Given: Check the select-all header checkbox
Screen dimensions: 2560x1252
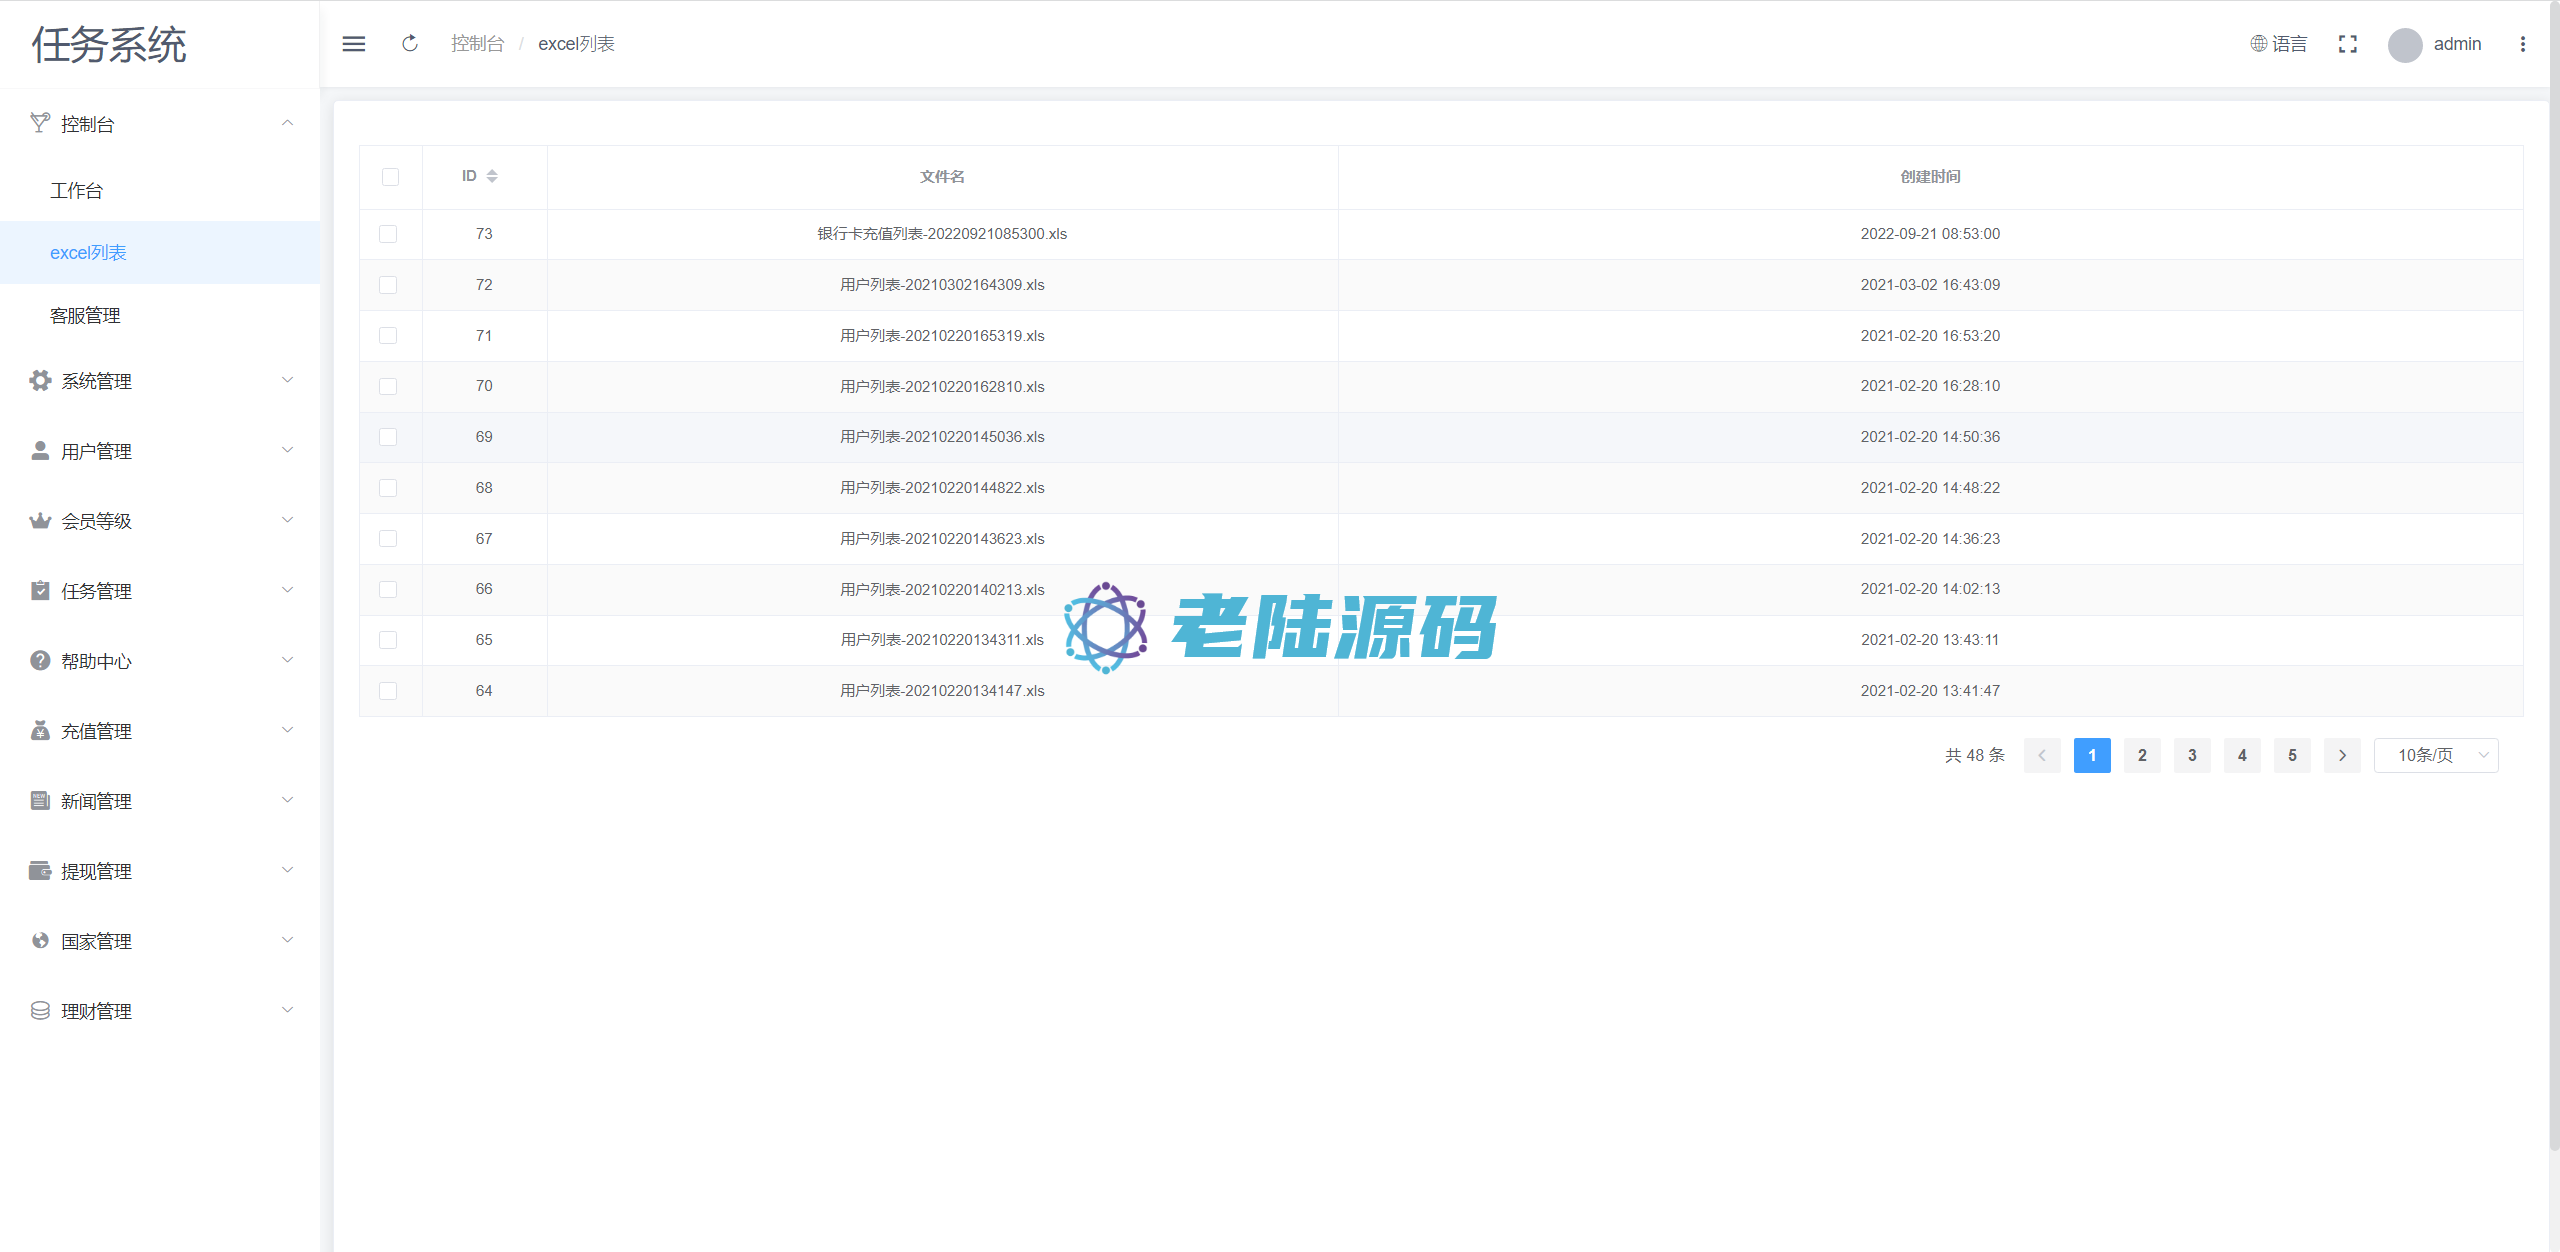Looking at the screenshot, I should click(x=390, y=177).
